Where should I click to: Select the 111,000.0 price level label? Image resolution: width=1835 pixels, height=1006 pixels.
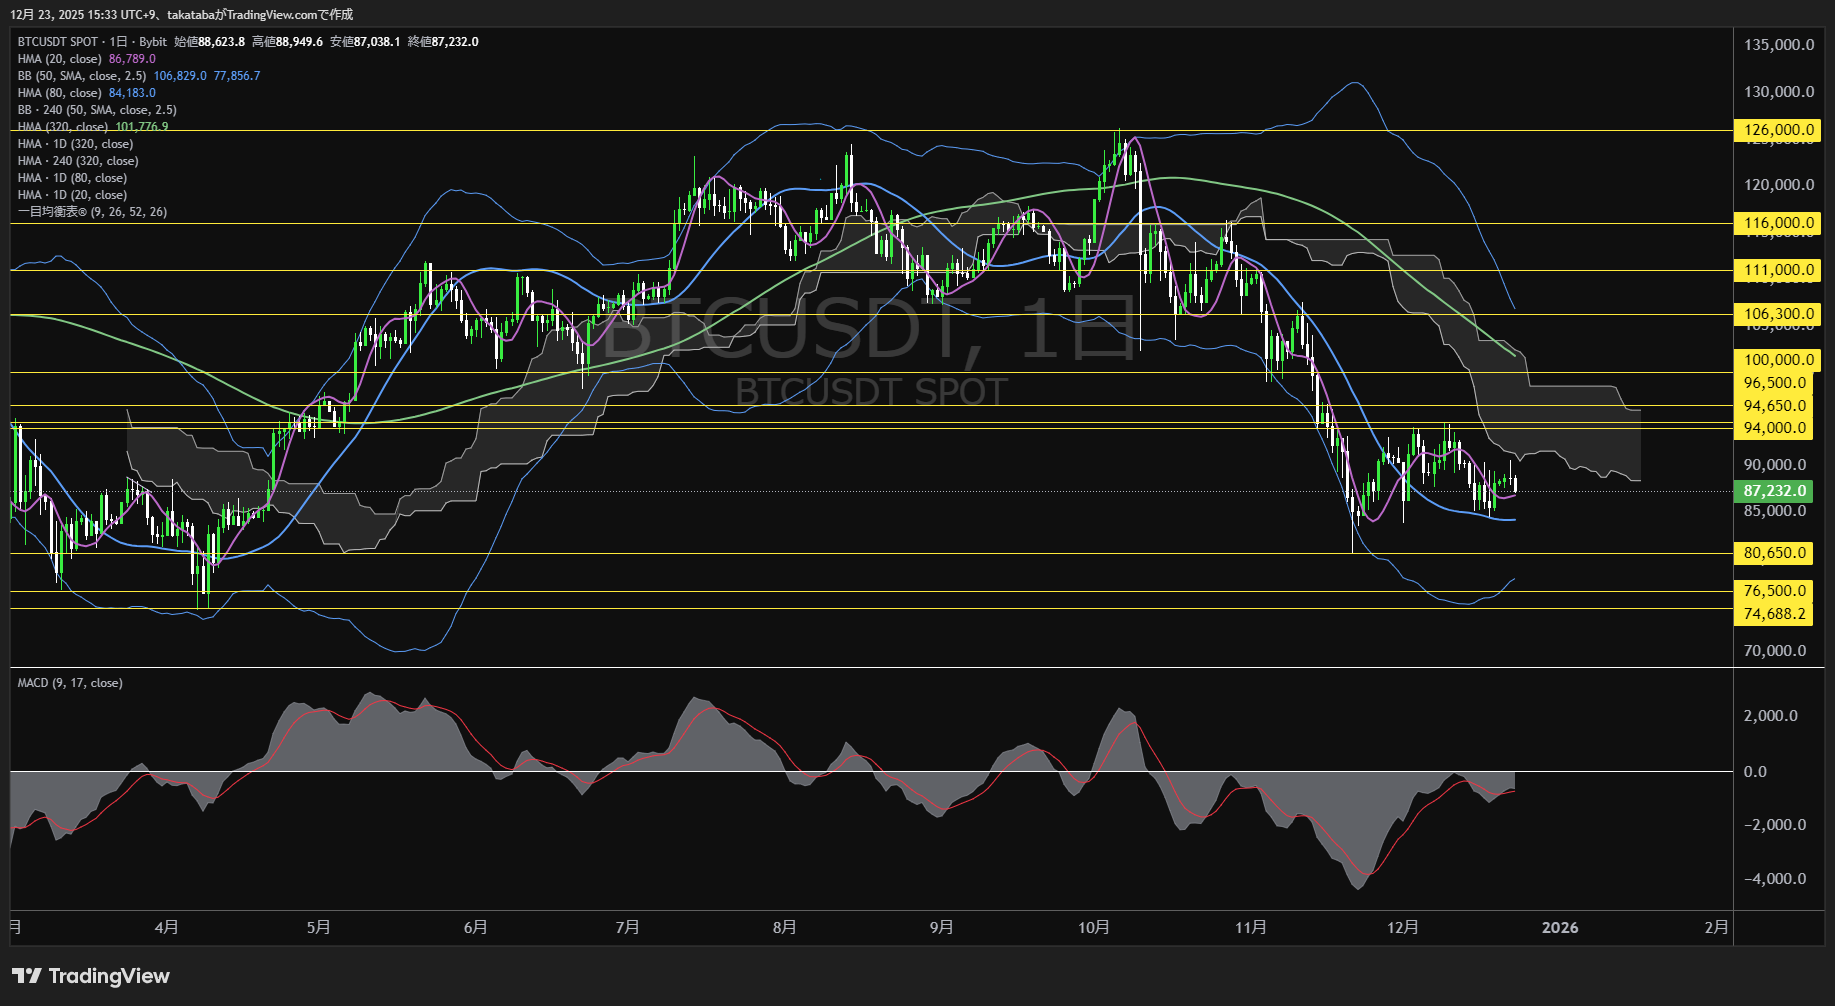(x=1778, y=270)
